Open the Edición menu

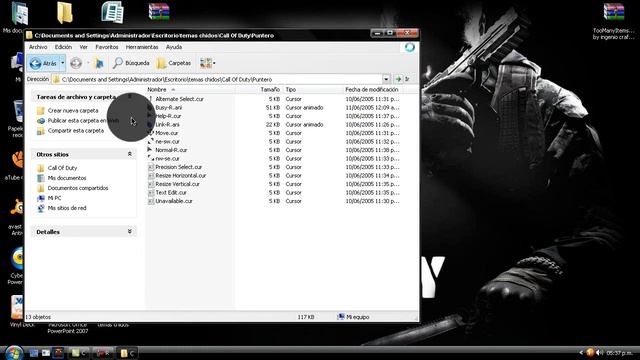click(63, 47)
